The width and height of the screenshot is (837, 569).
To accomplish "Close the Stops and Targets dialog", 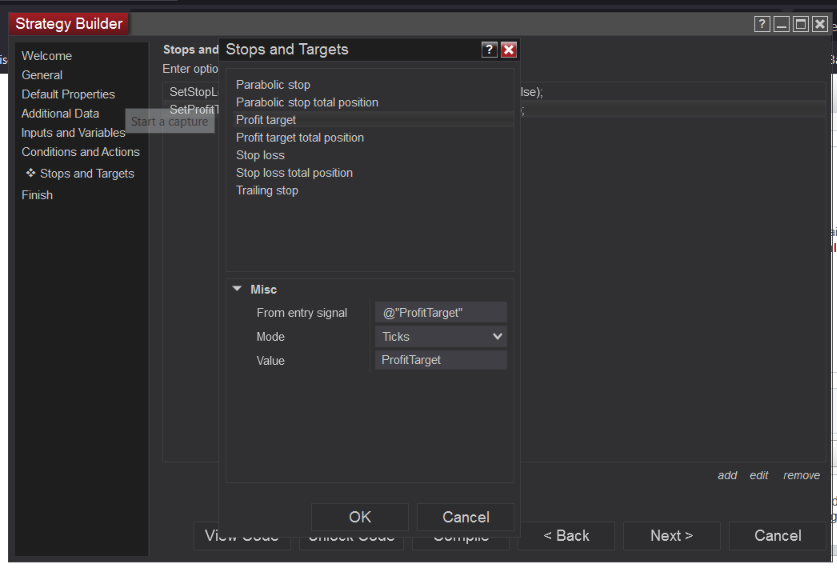I will (x=508, y=50).
